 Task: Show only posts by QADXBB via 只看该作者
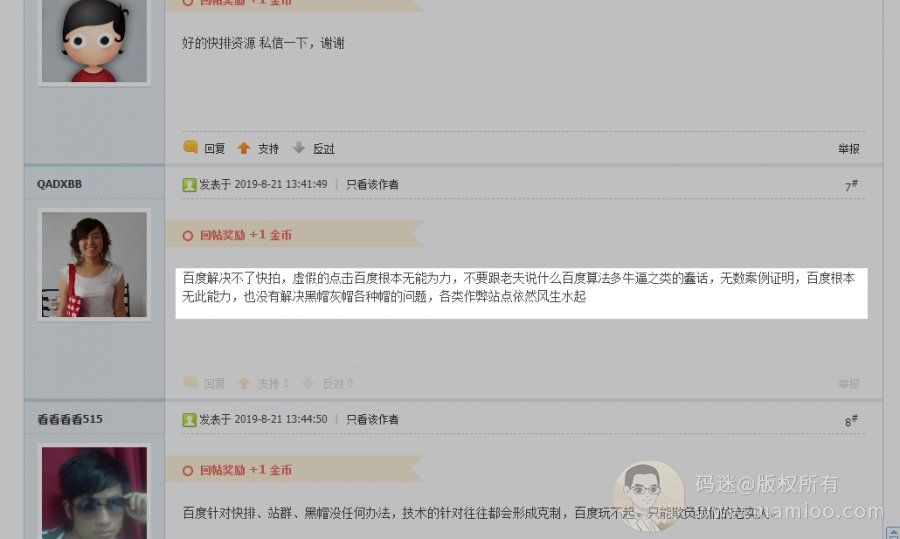(x=372, y=184)
